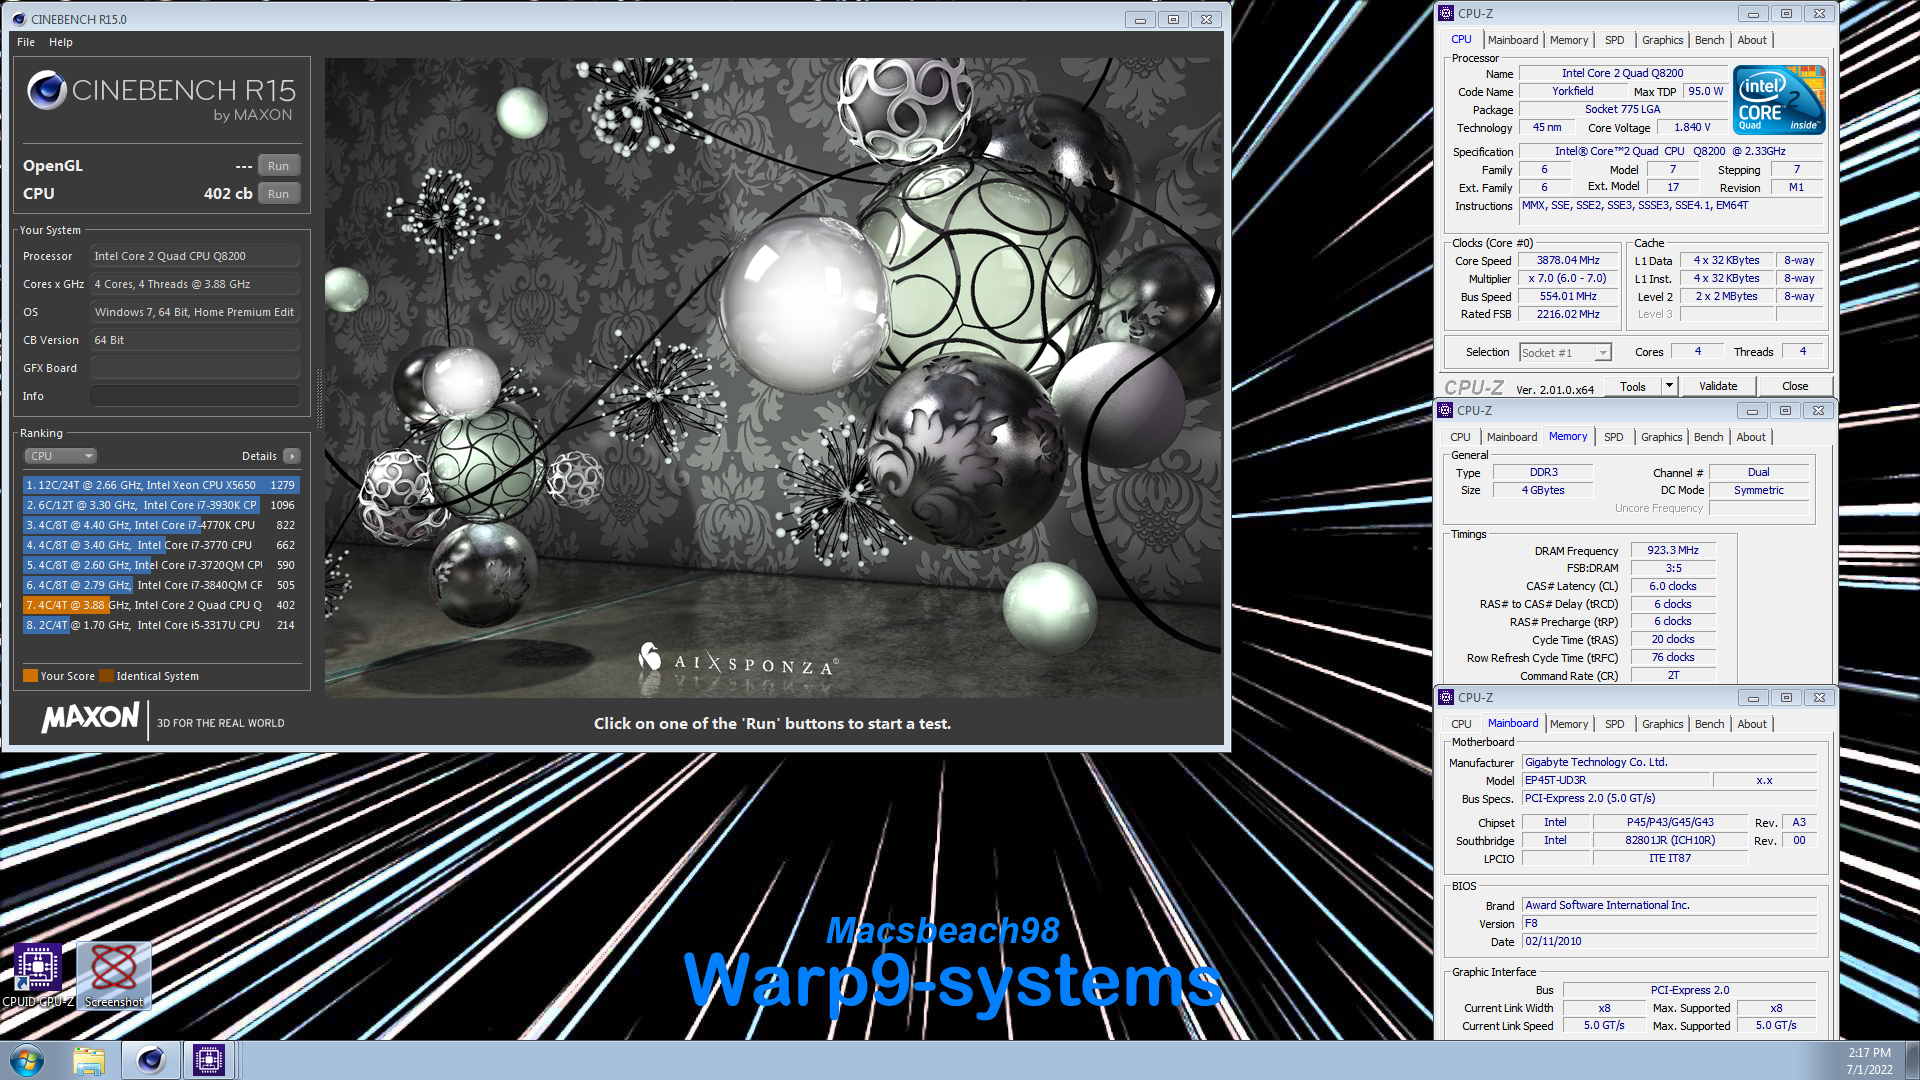Switch to Graphics tab in top CPU-Z window

point(1663,40)
